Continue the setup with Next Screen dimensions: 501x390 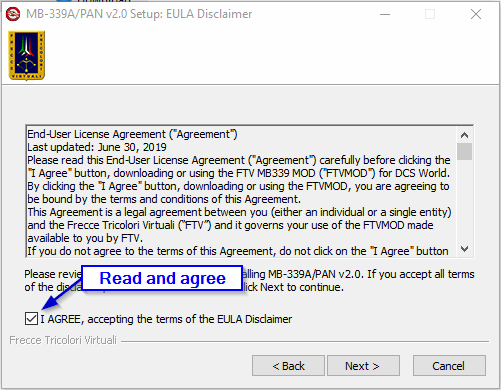pos(363,366)
